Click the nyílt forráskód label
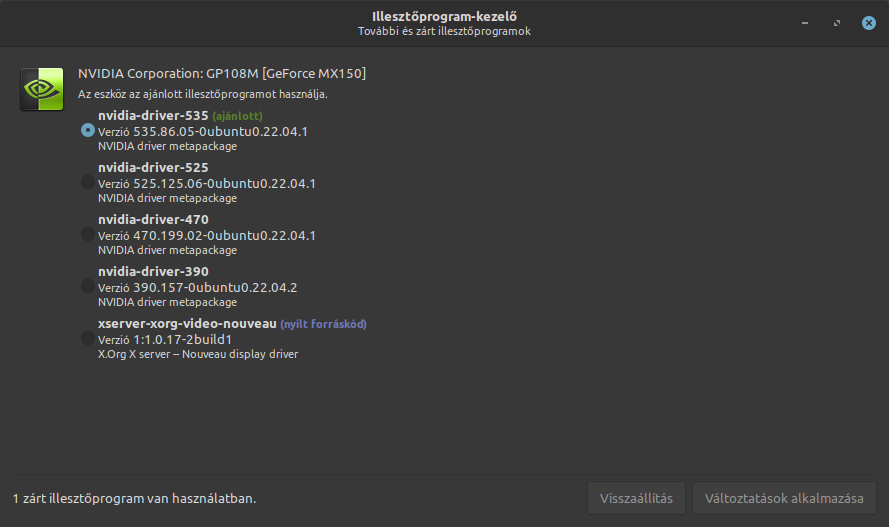 [x=323, y=324]
